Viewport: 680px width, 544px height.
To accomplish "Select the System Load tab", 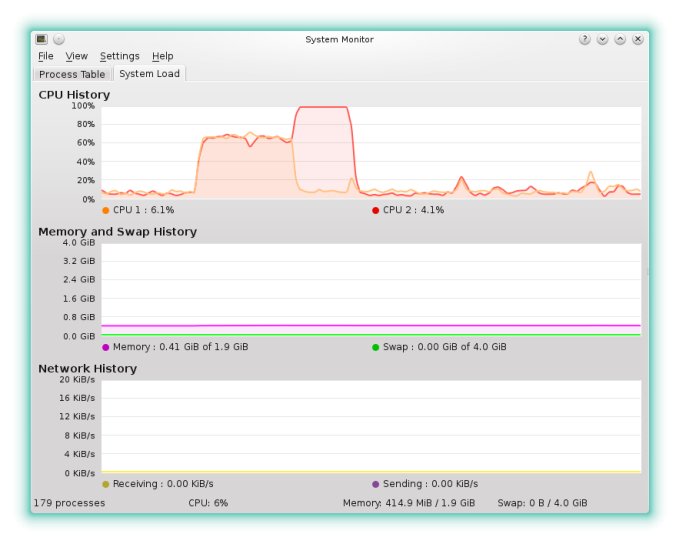I will coord(149,74).
